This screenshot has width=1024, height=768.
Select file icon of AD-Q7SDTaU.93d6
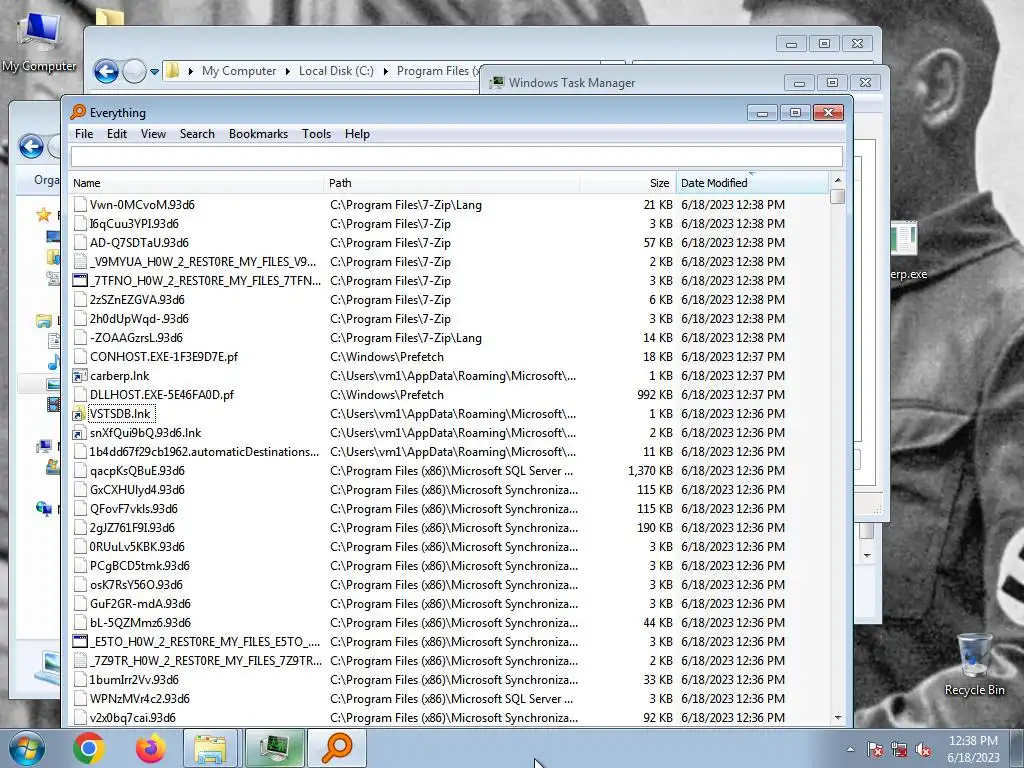pyautogui.click(x=80, y=242)
